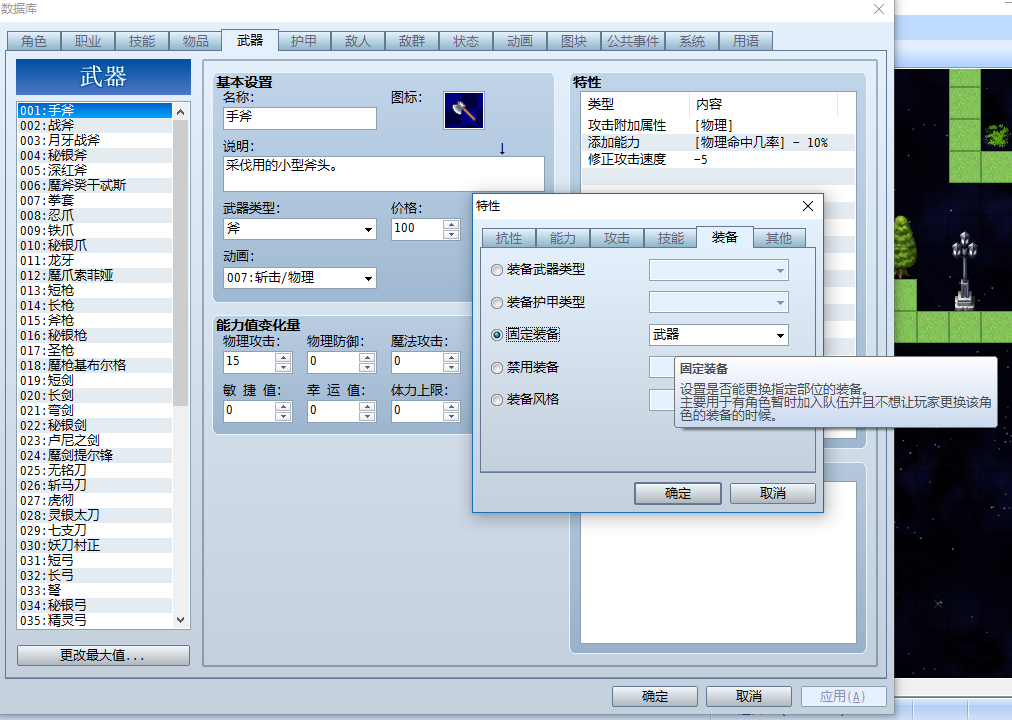This screenshot has height=720, width=1012.
Task: Select weapon 030:妖刀村正 in the list
Action: click(95, 546)
